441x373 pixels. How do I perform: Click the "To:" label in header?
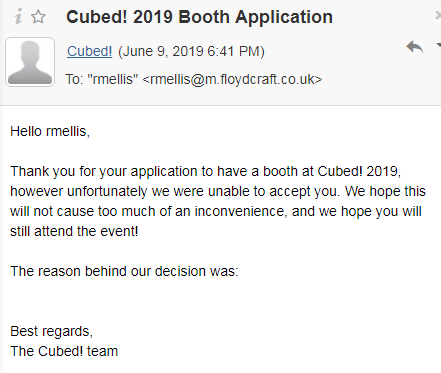point(74,79)
